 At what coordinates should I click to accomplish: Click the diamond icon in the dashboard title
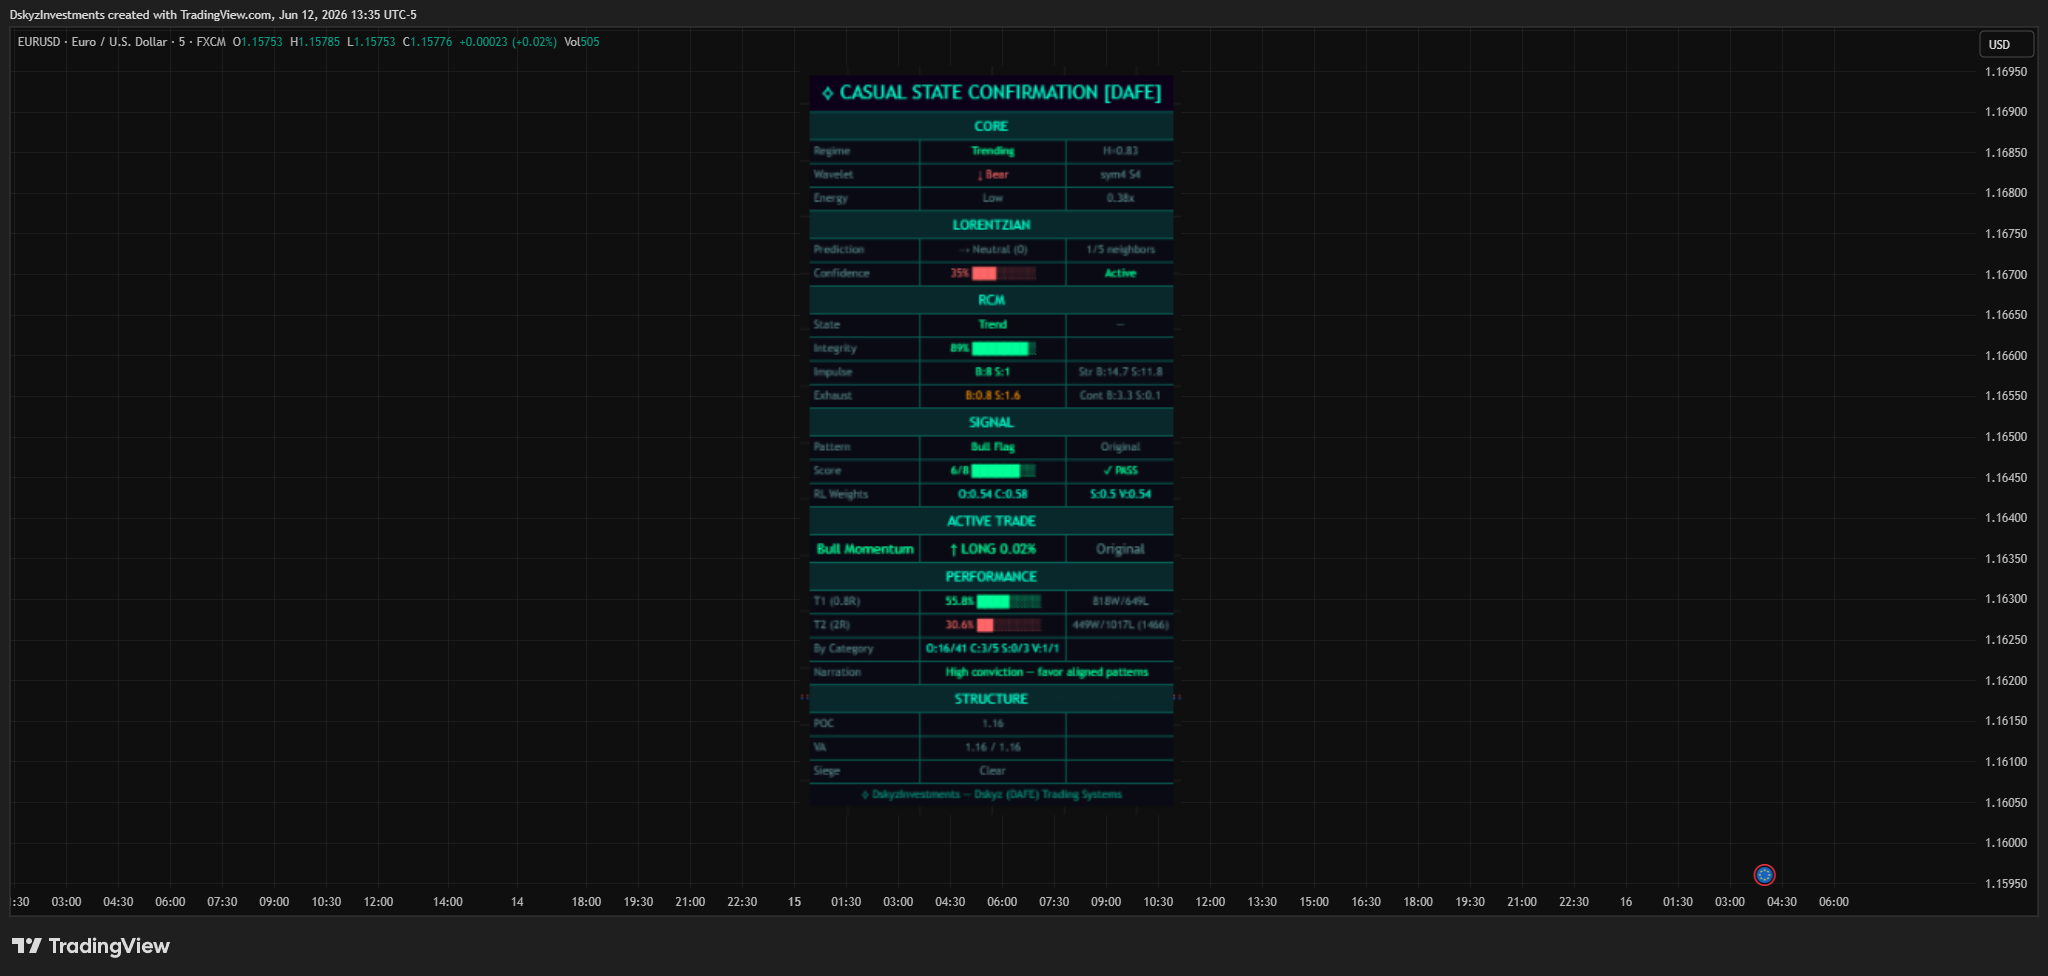(827, 93)
